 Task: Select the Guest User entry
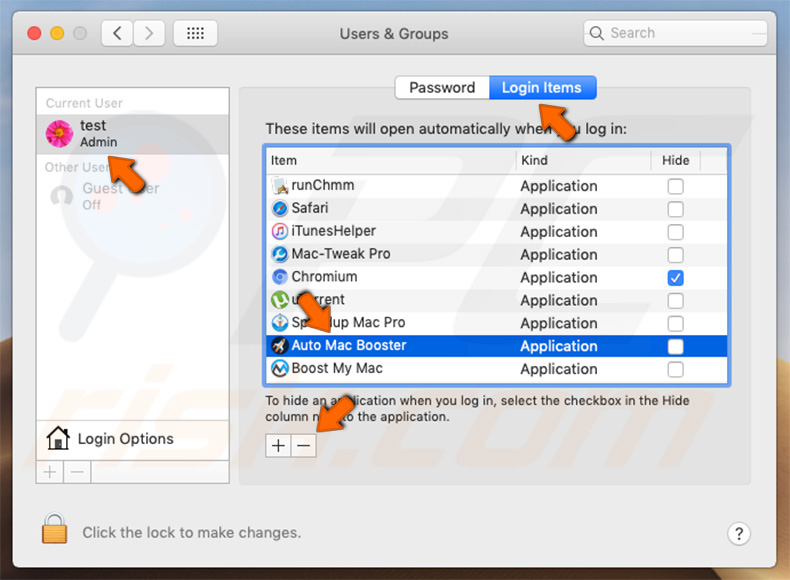[133, 196]
